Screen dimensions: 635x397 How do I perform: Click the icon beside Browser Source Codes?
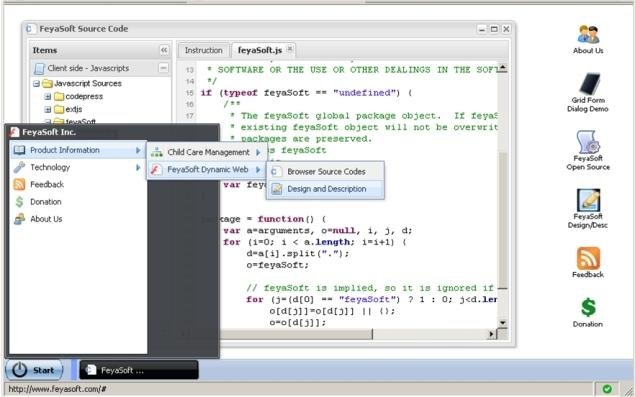coord(276,172)
